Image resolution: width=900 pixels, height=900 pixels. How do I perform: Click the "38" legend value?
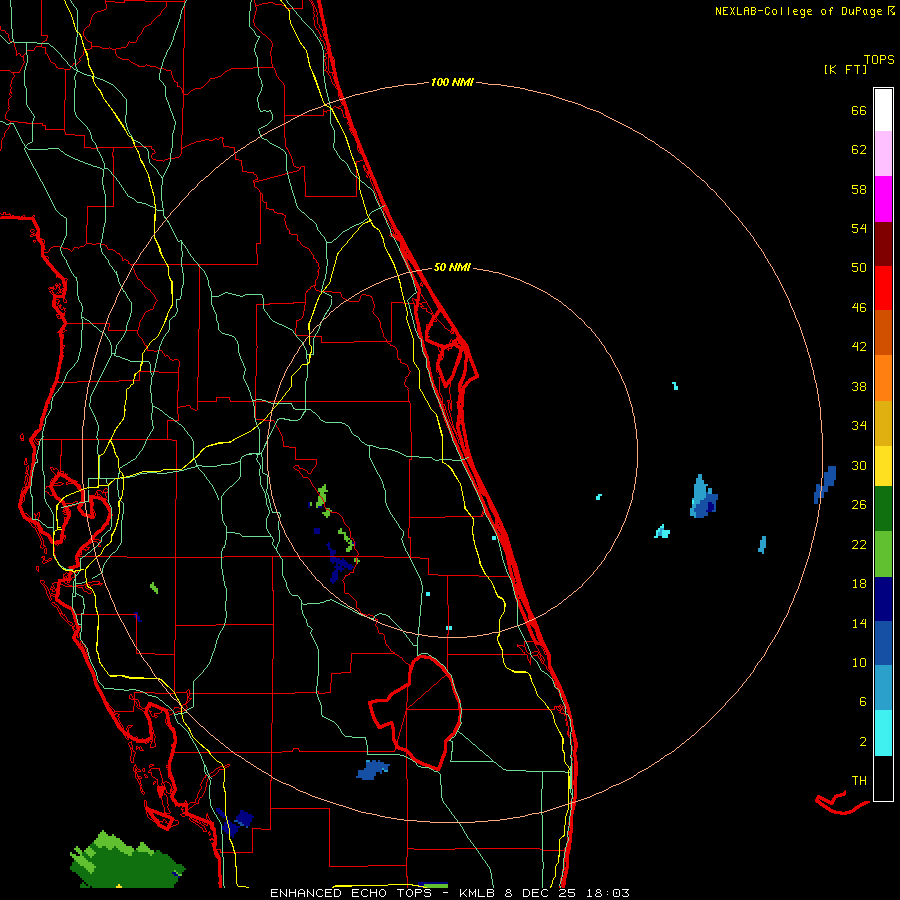[859, 387]
